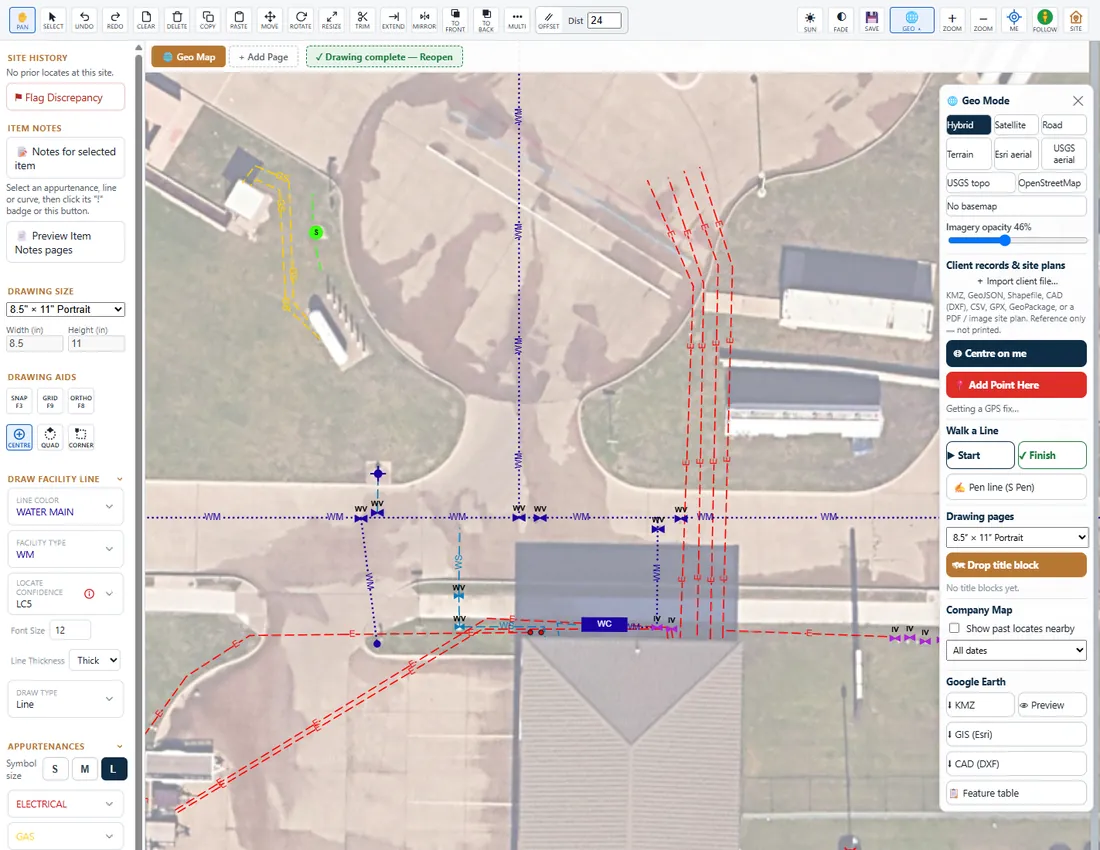Image resolution: width=1100 pixels, height=850 pixels.
Task: Set symbol size to S
Action: pyautogui.click(x=55, y=769)
